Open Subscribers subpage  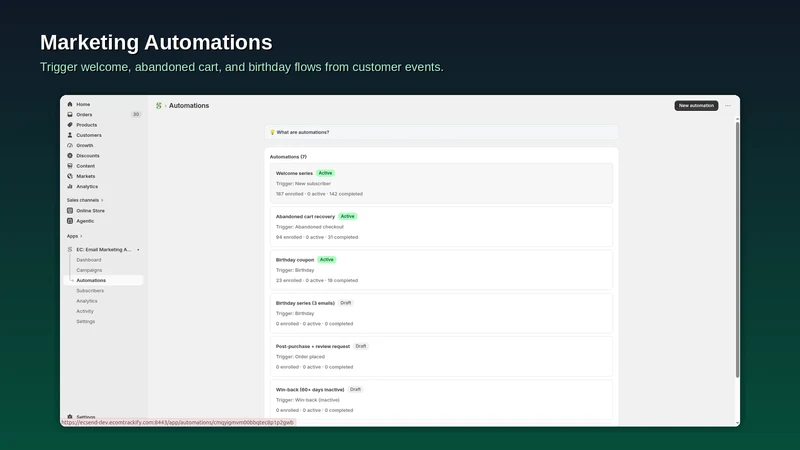pos(90,290)
